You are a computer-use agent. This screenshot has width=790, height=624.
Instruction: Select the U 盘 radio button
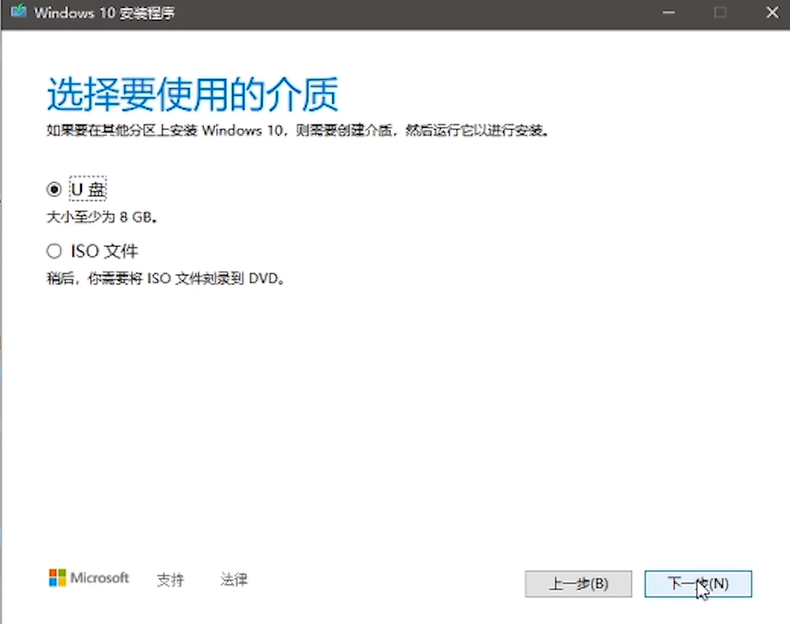[54, 189]
